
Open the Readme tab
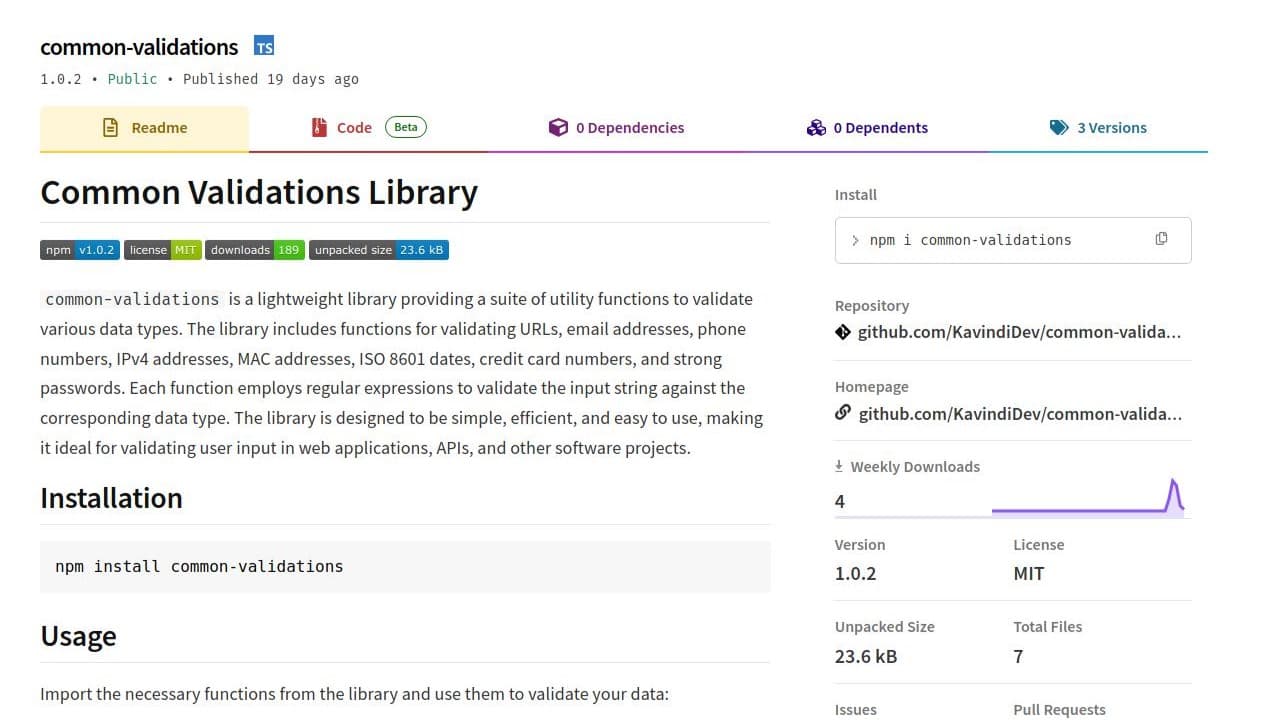coord(144,128)
